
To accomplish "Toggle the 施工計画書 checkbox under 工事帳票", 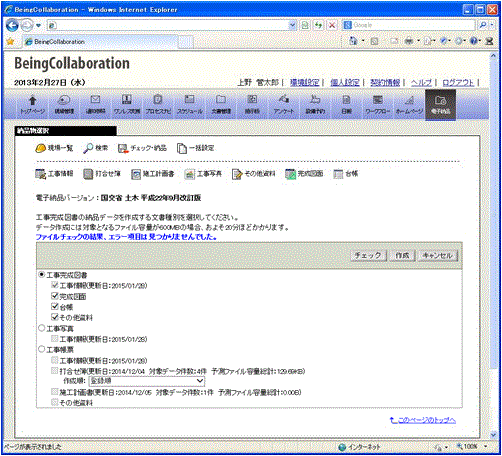I will [x=55, y=392].
